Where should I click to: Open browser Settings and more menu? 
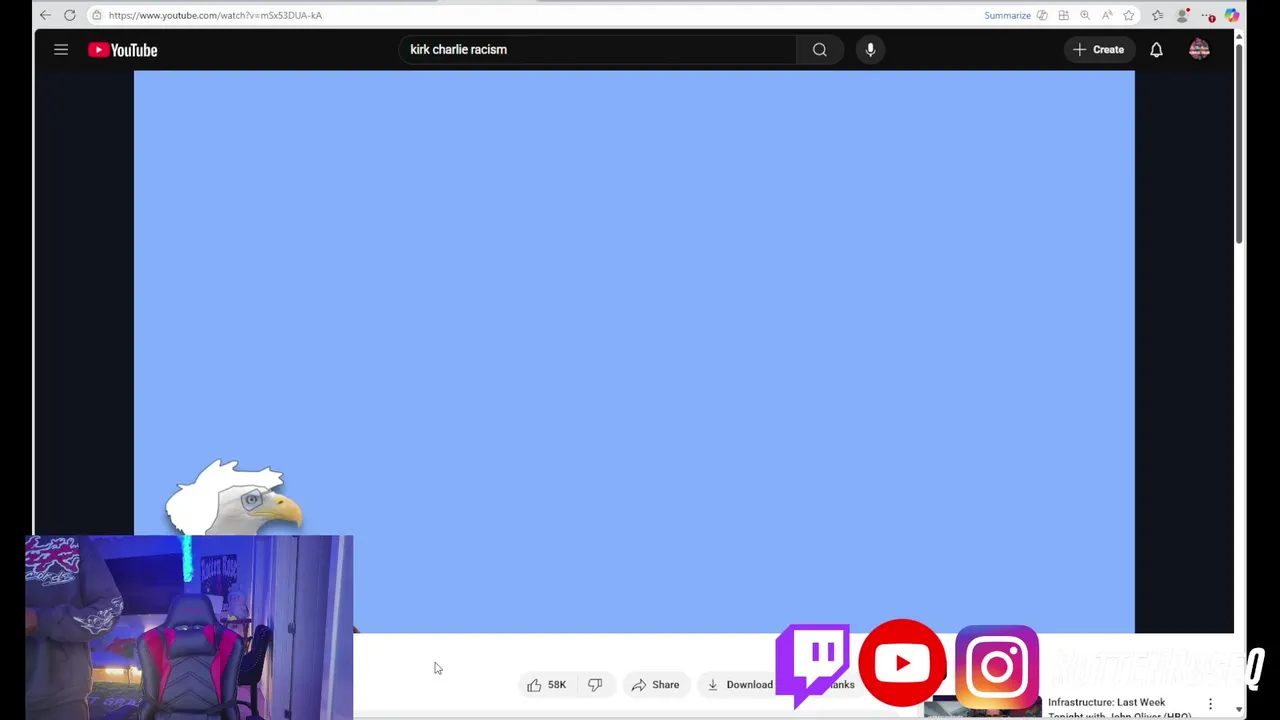(x=1207, y=15)
